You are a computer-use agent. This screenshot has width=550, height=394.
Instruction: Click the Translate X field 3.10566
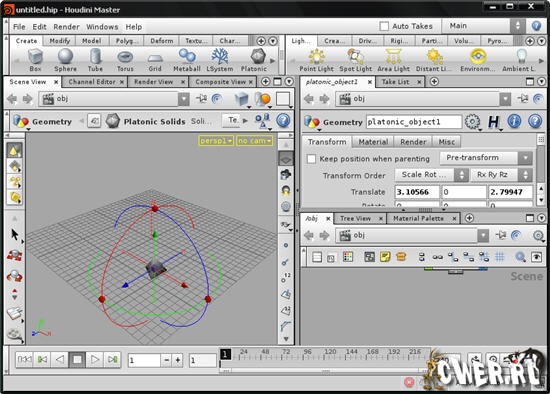(x=417, y=192)
